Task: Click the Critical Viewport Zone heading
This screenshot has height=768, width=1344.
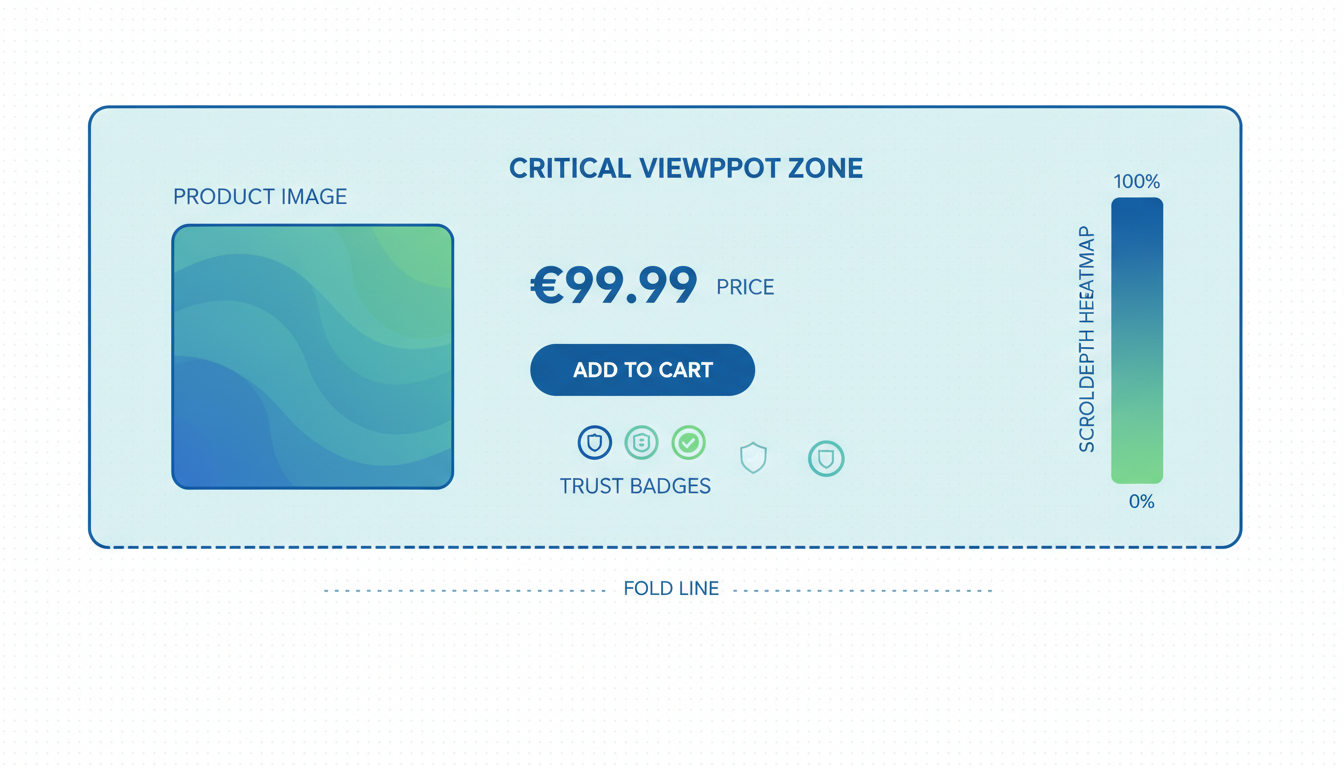Action: coord(686,168)
